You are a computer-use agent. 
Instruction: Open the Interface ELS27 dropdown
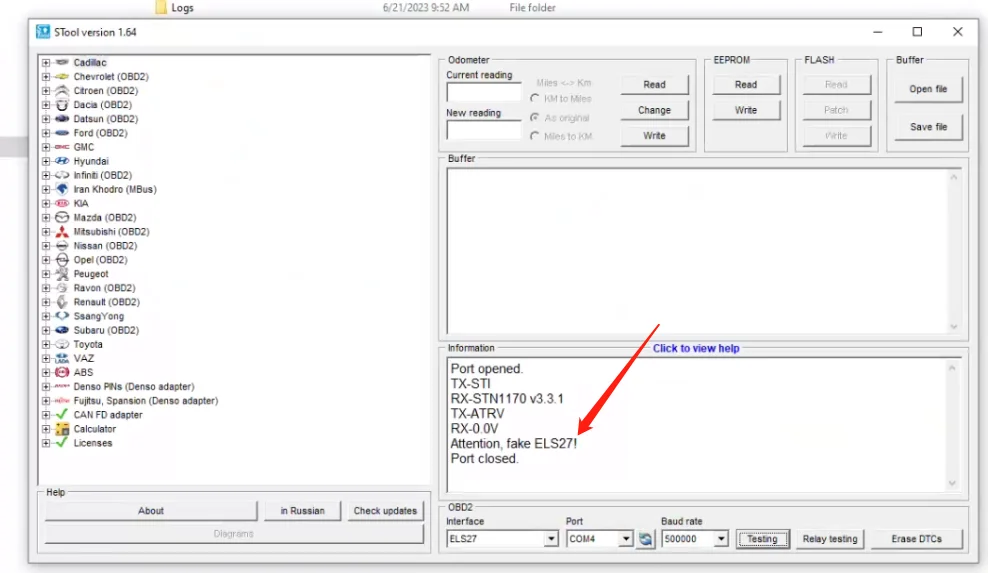pos(551,539)
